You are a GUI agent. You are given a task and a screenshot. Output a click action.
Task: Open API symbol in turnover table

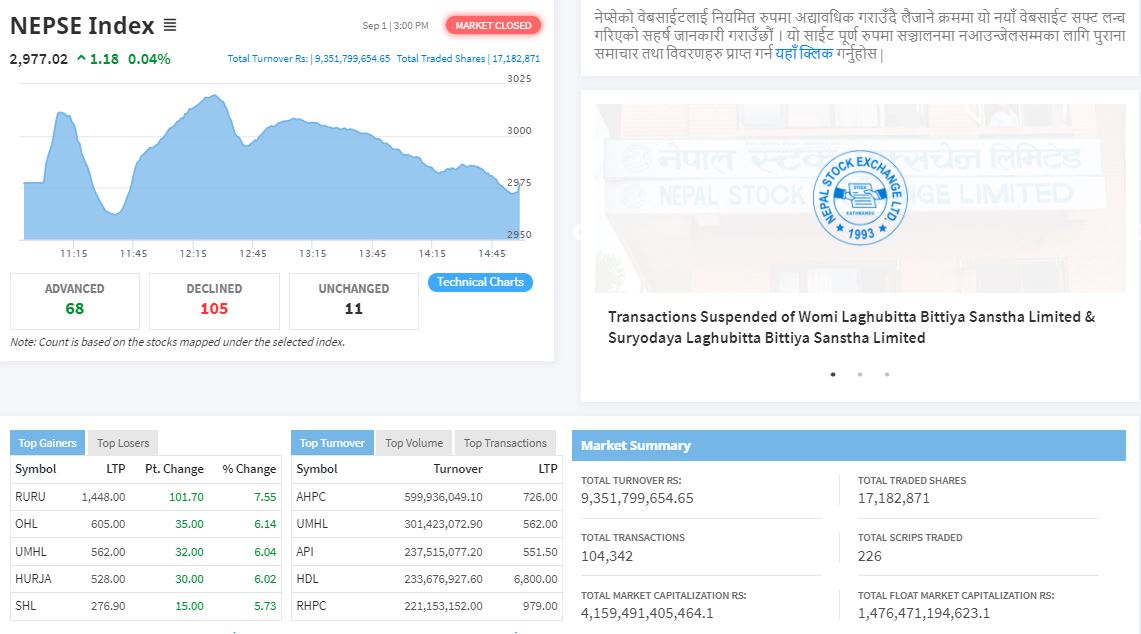[x=305, y=552]
